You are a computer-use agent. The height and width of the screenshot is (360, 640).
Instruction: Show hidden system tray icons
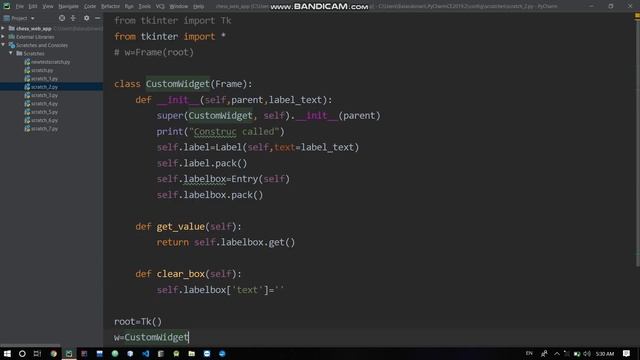[557, 353]
